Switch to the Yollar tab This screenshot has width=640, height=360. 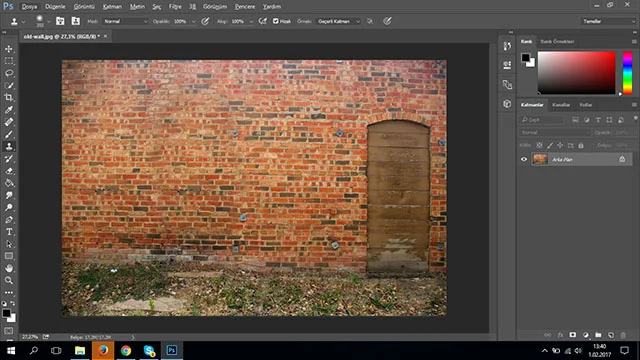tap(585, 105)
